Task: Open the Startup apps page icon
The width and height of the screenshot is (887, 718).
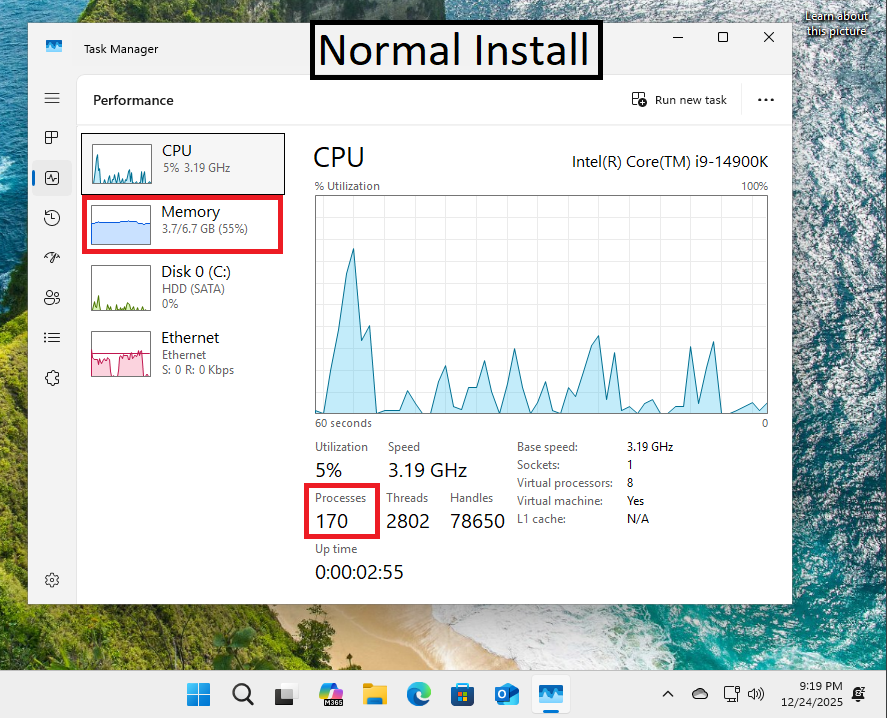Action: click(x=52, y=258)
